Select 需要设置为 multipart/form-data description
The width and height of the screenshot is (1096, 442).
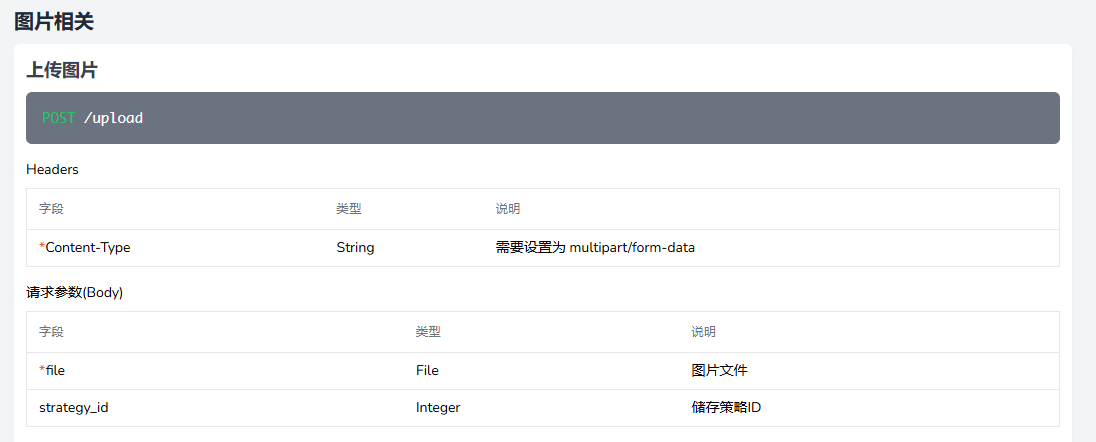coord(596,248)
